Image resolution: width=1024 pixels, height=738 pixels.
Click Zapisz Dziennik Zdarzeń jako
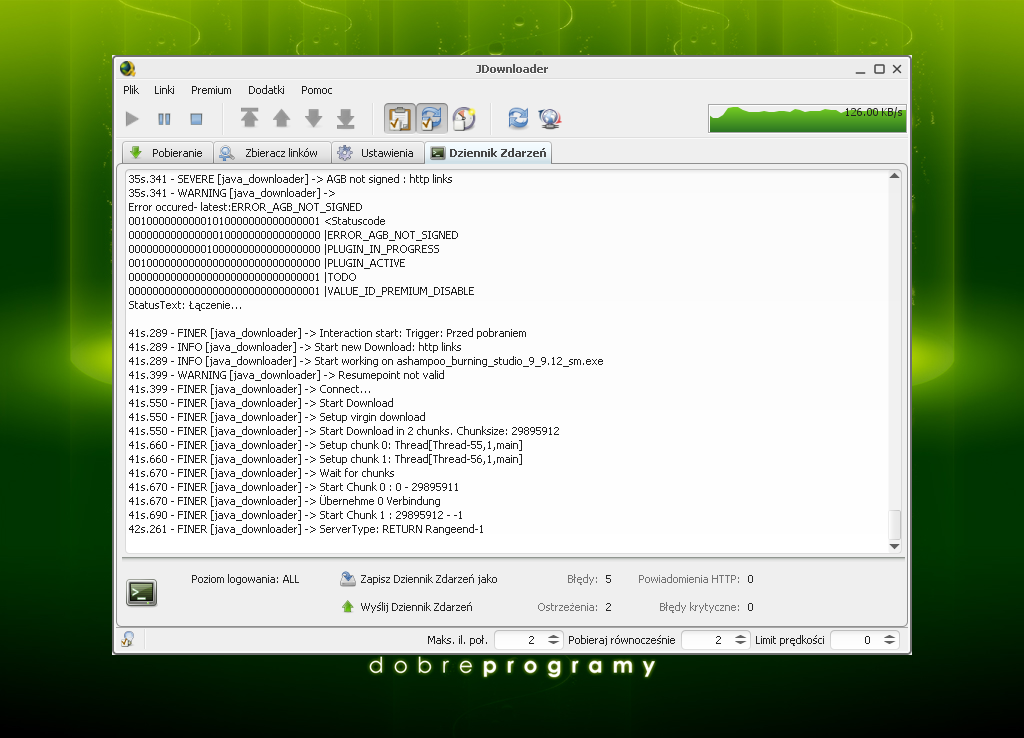pyautogui.click(x=428, y=579)
